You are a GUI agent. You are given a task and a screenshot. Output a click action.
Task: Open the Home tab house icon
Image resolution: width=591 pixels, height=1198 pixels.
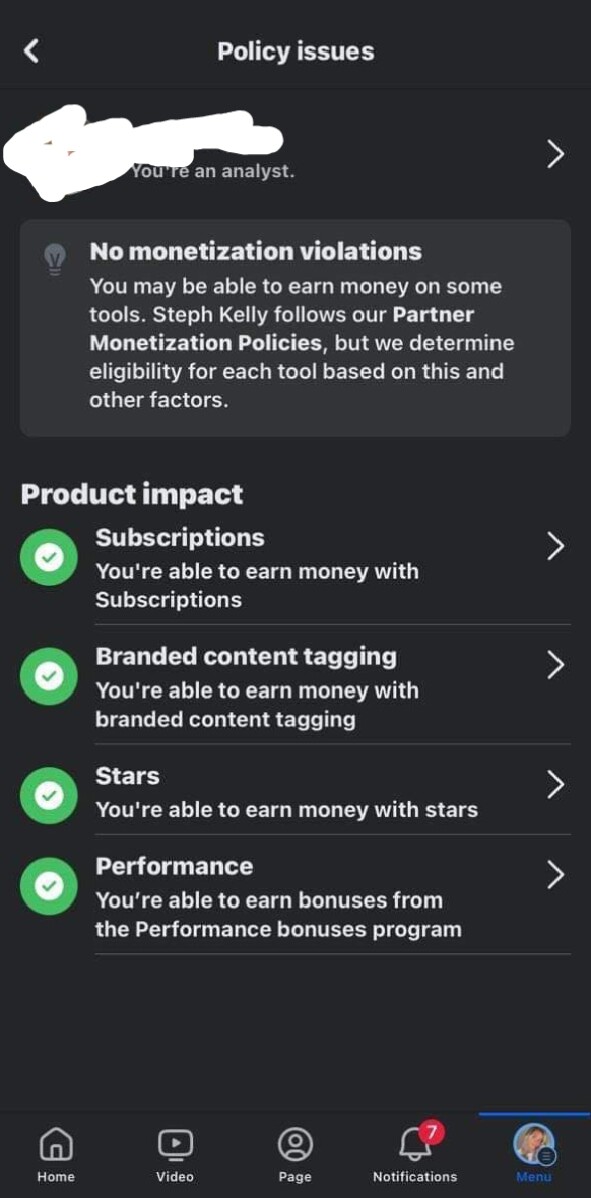56,1144
